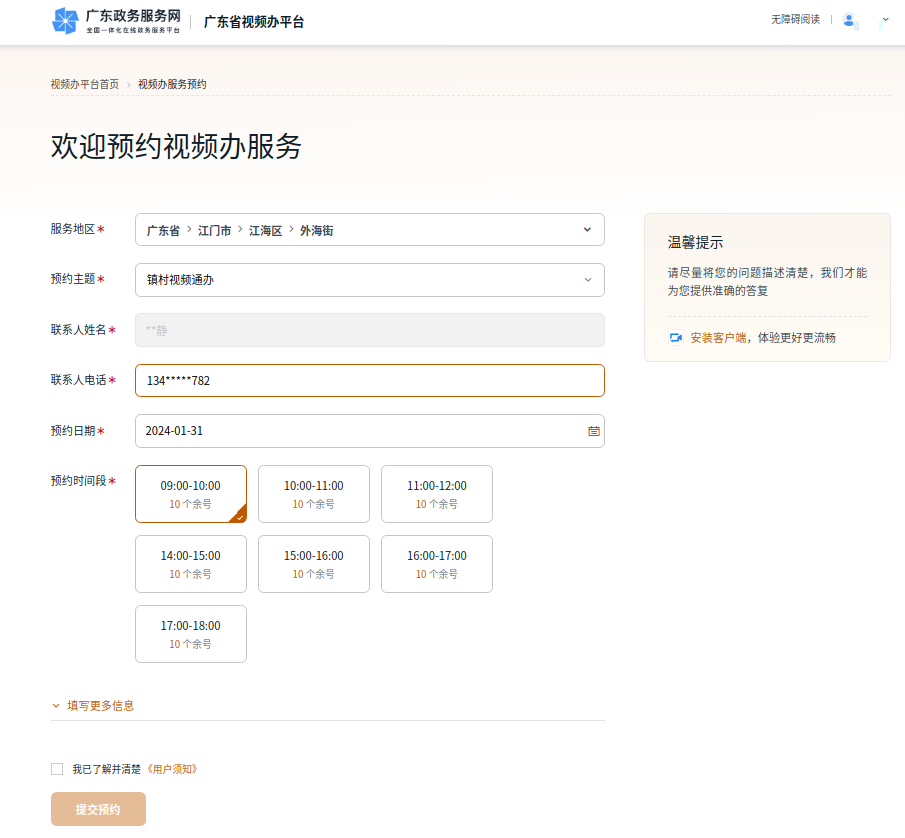
Task: Open the calendar icon in date field
Action: tap(593, 431)
